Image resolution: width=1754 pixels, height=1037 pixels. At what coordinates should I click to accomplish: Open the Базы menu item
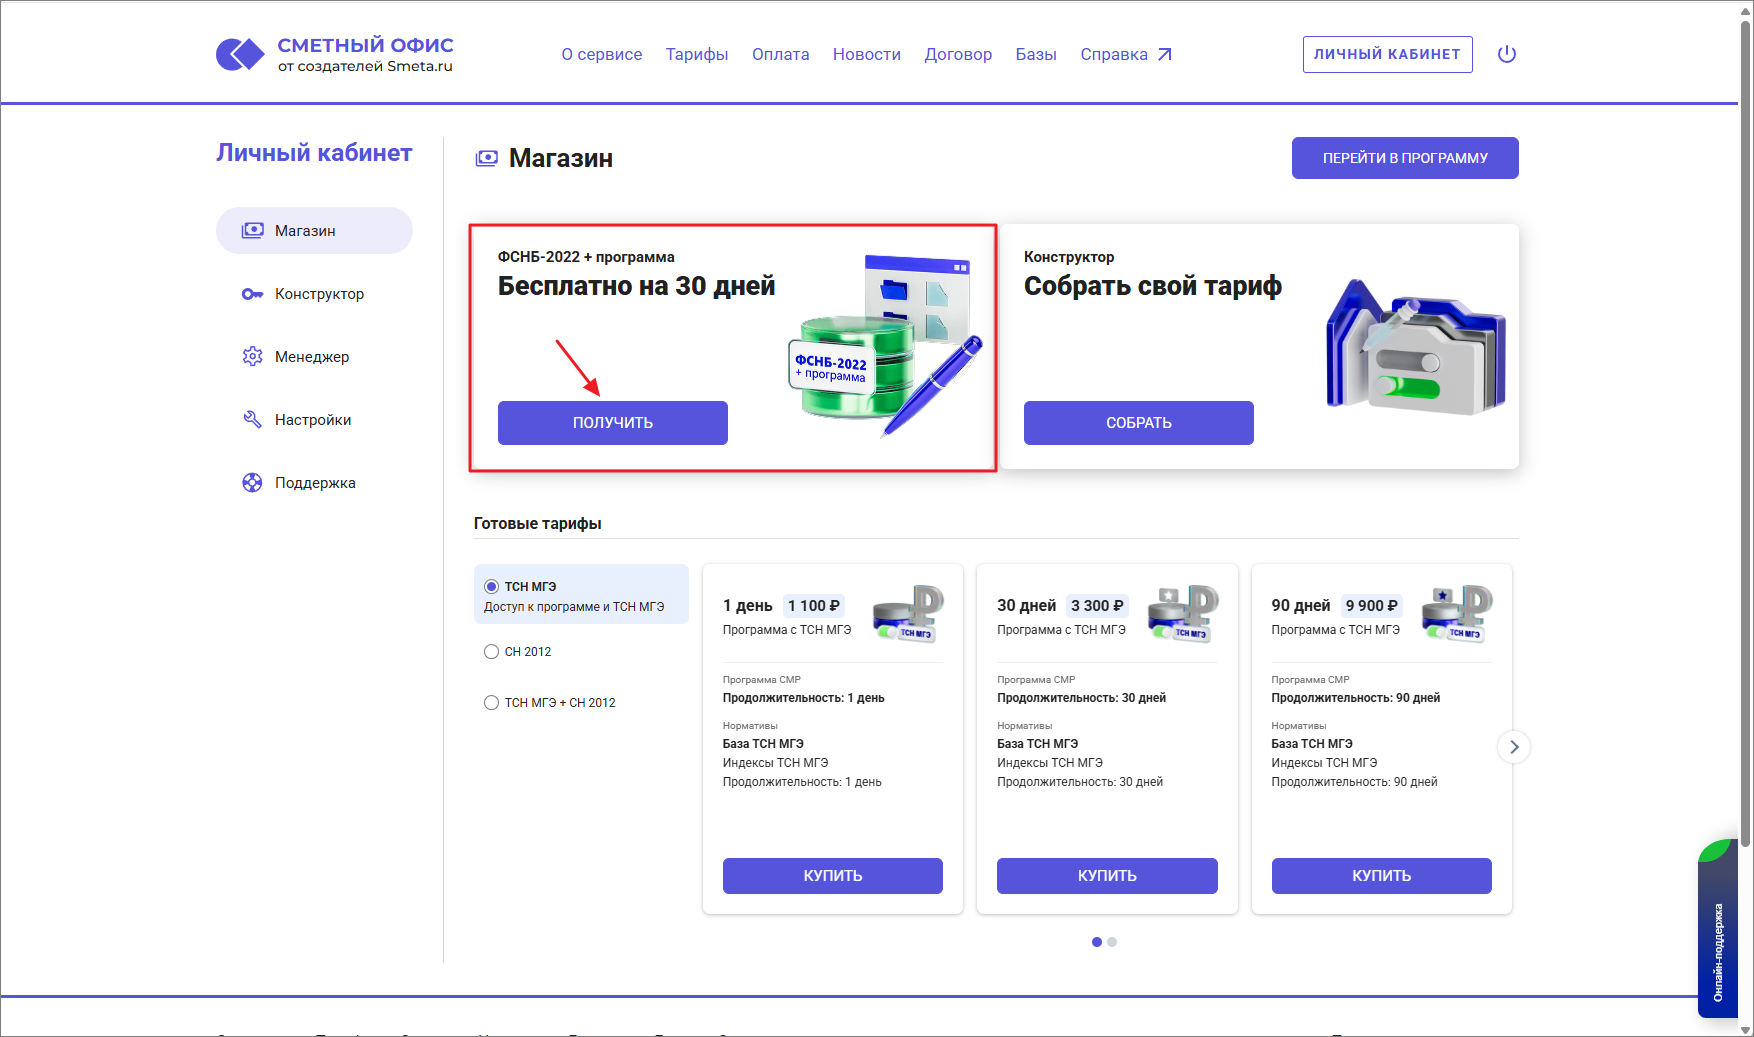tap(1036, 54)
